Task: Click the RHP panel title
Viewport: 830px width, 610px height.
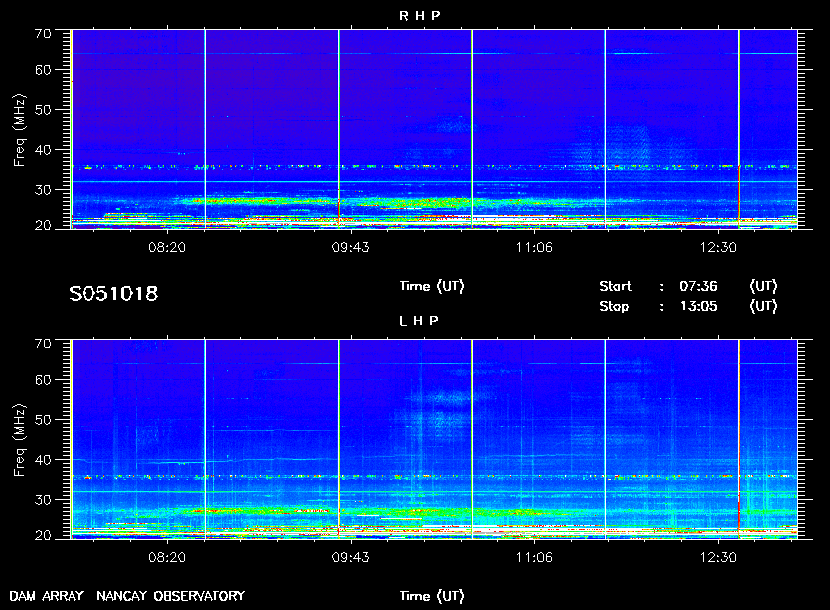Action: pos(419,15)
